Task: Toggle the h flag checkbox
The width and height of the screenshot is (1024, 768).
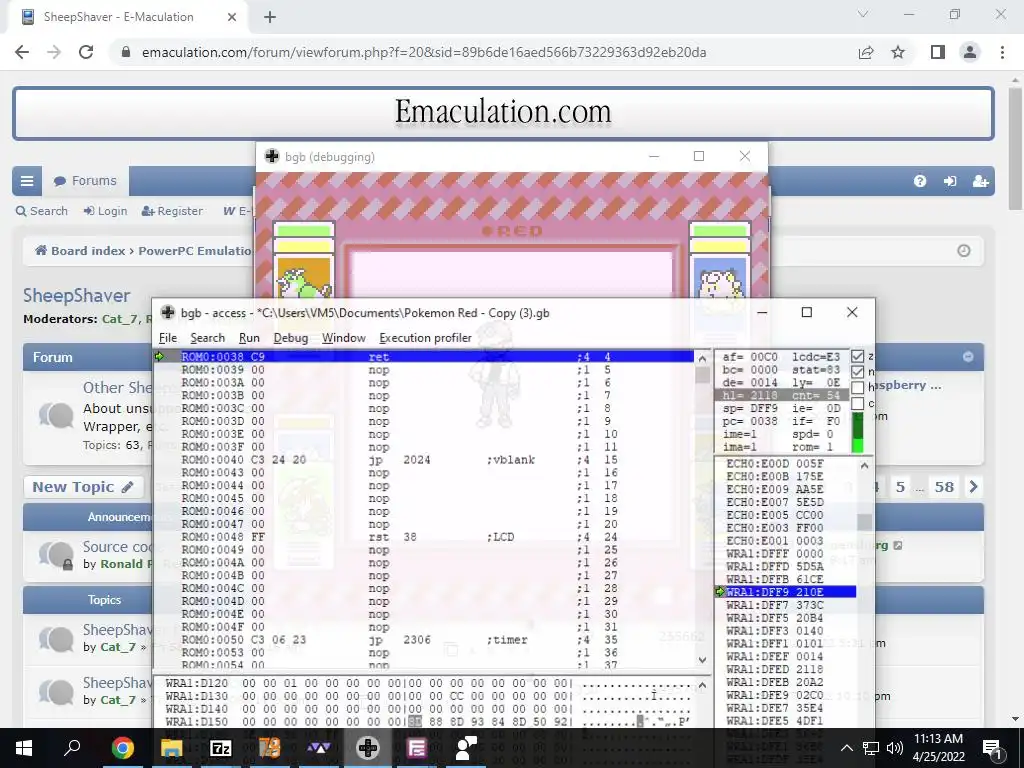Action: pyautogui.click(x=857, y=388)
